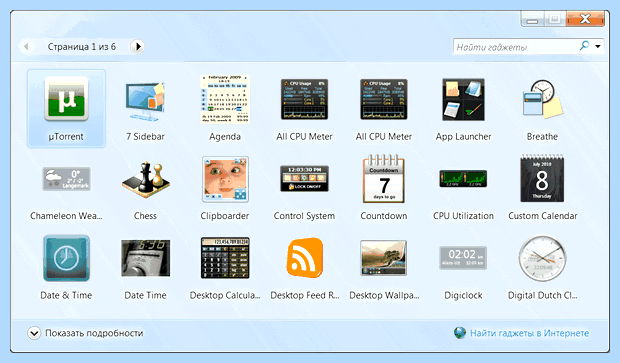This screenshot has height=363, width=620.
Task: Click the globe icon beside online gadgets link
Action: (460, 333)
